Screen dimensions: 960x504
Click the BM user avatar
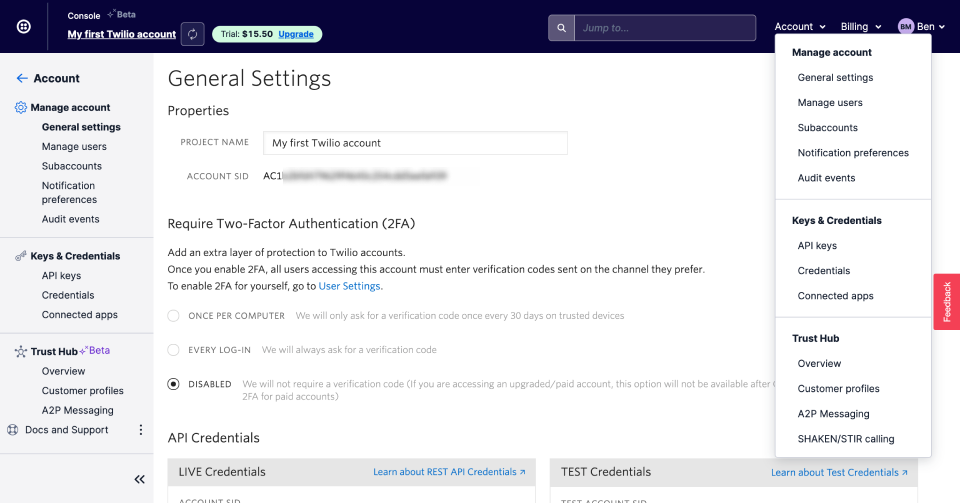pos(906,26)
